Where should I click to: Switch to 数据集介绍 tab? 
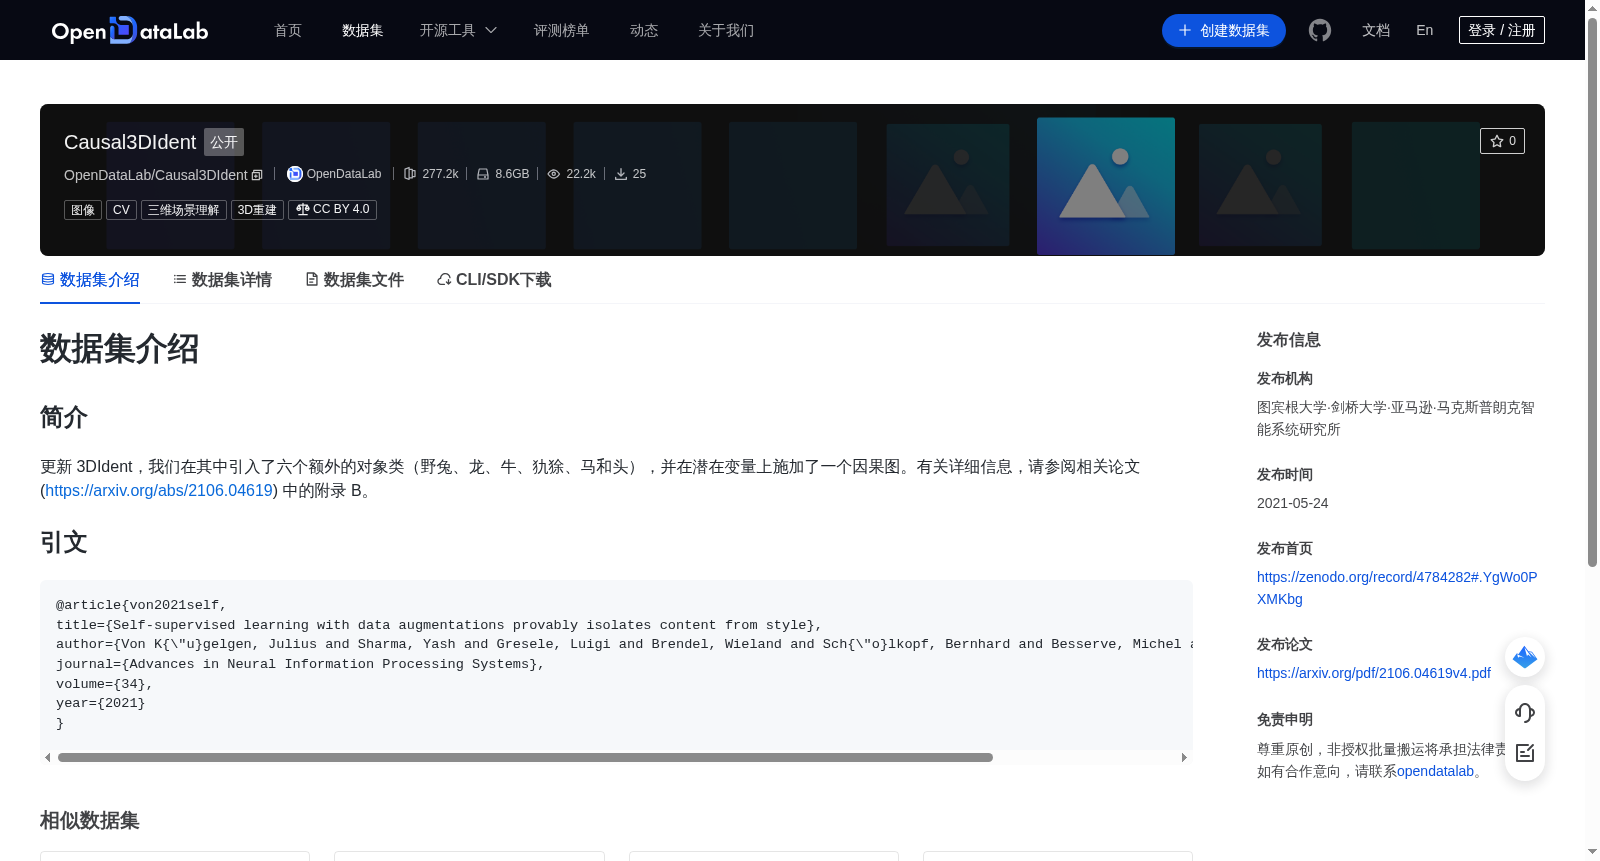point(90,280)
